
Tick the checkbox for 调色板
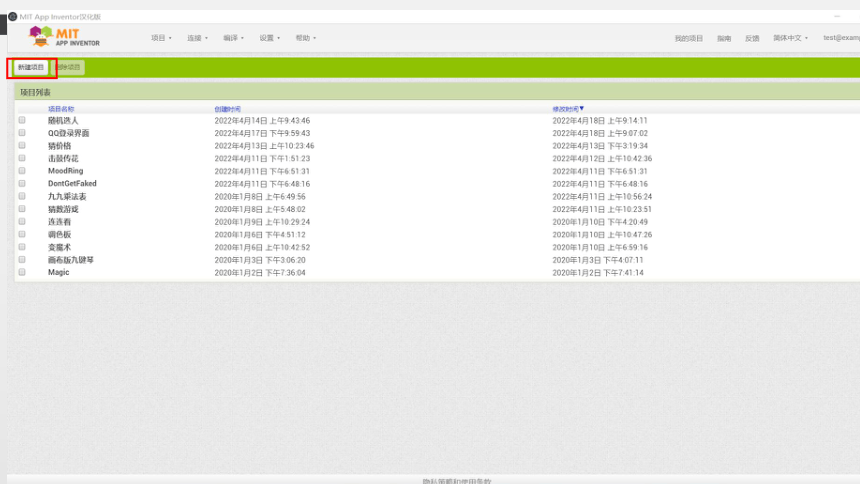(x=22, y=234)
